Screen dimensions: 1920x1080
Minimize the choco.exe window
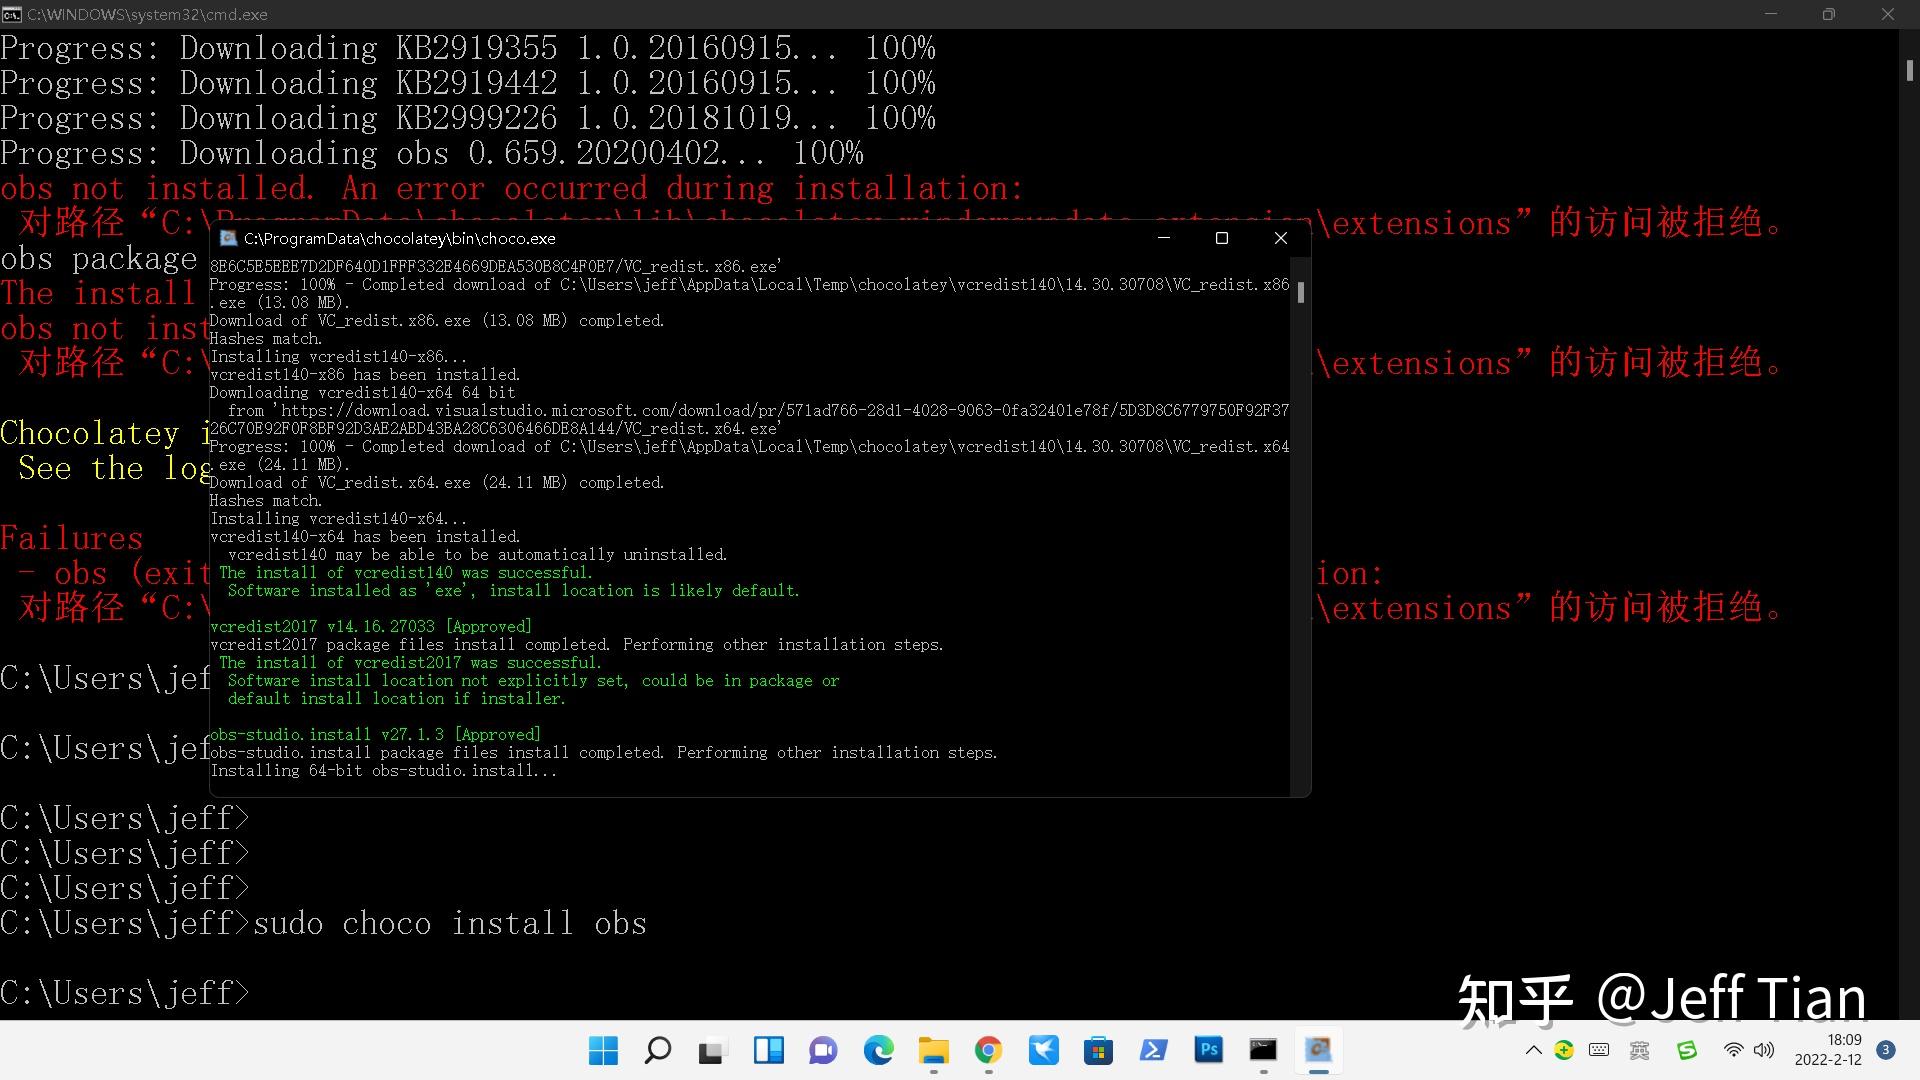(1163, 238)
